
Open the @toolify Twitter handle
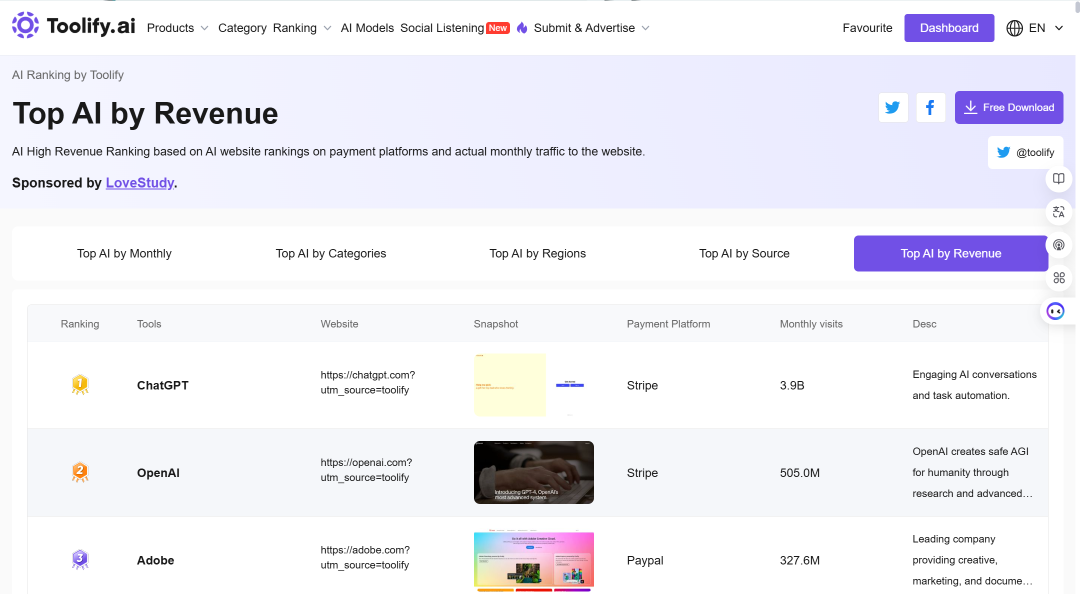point(1026,152)
